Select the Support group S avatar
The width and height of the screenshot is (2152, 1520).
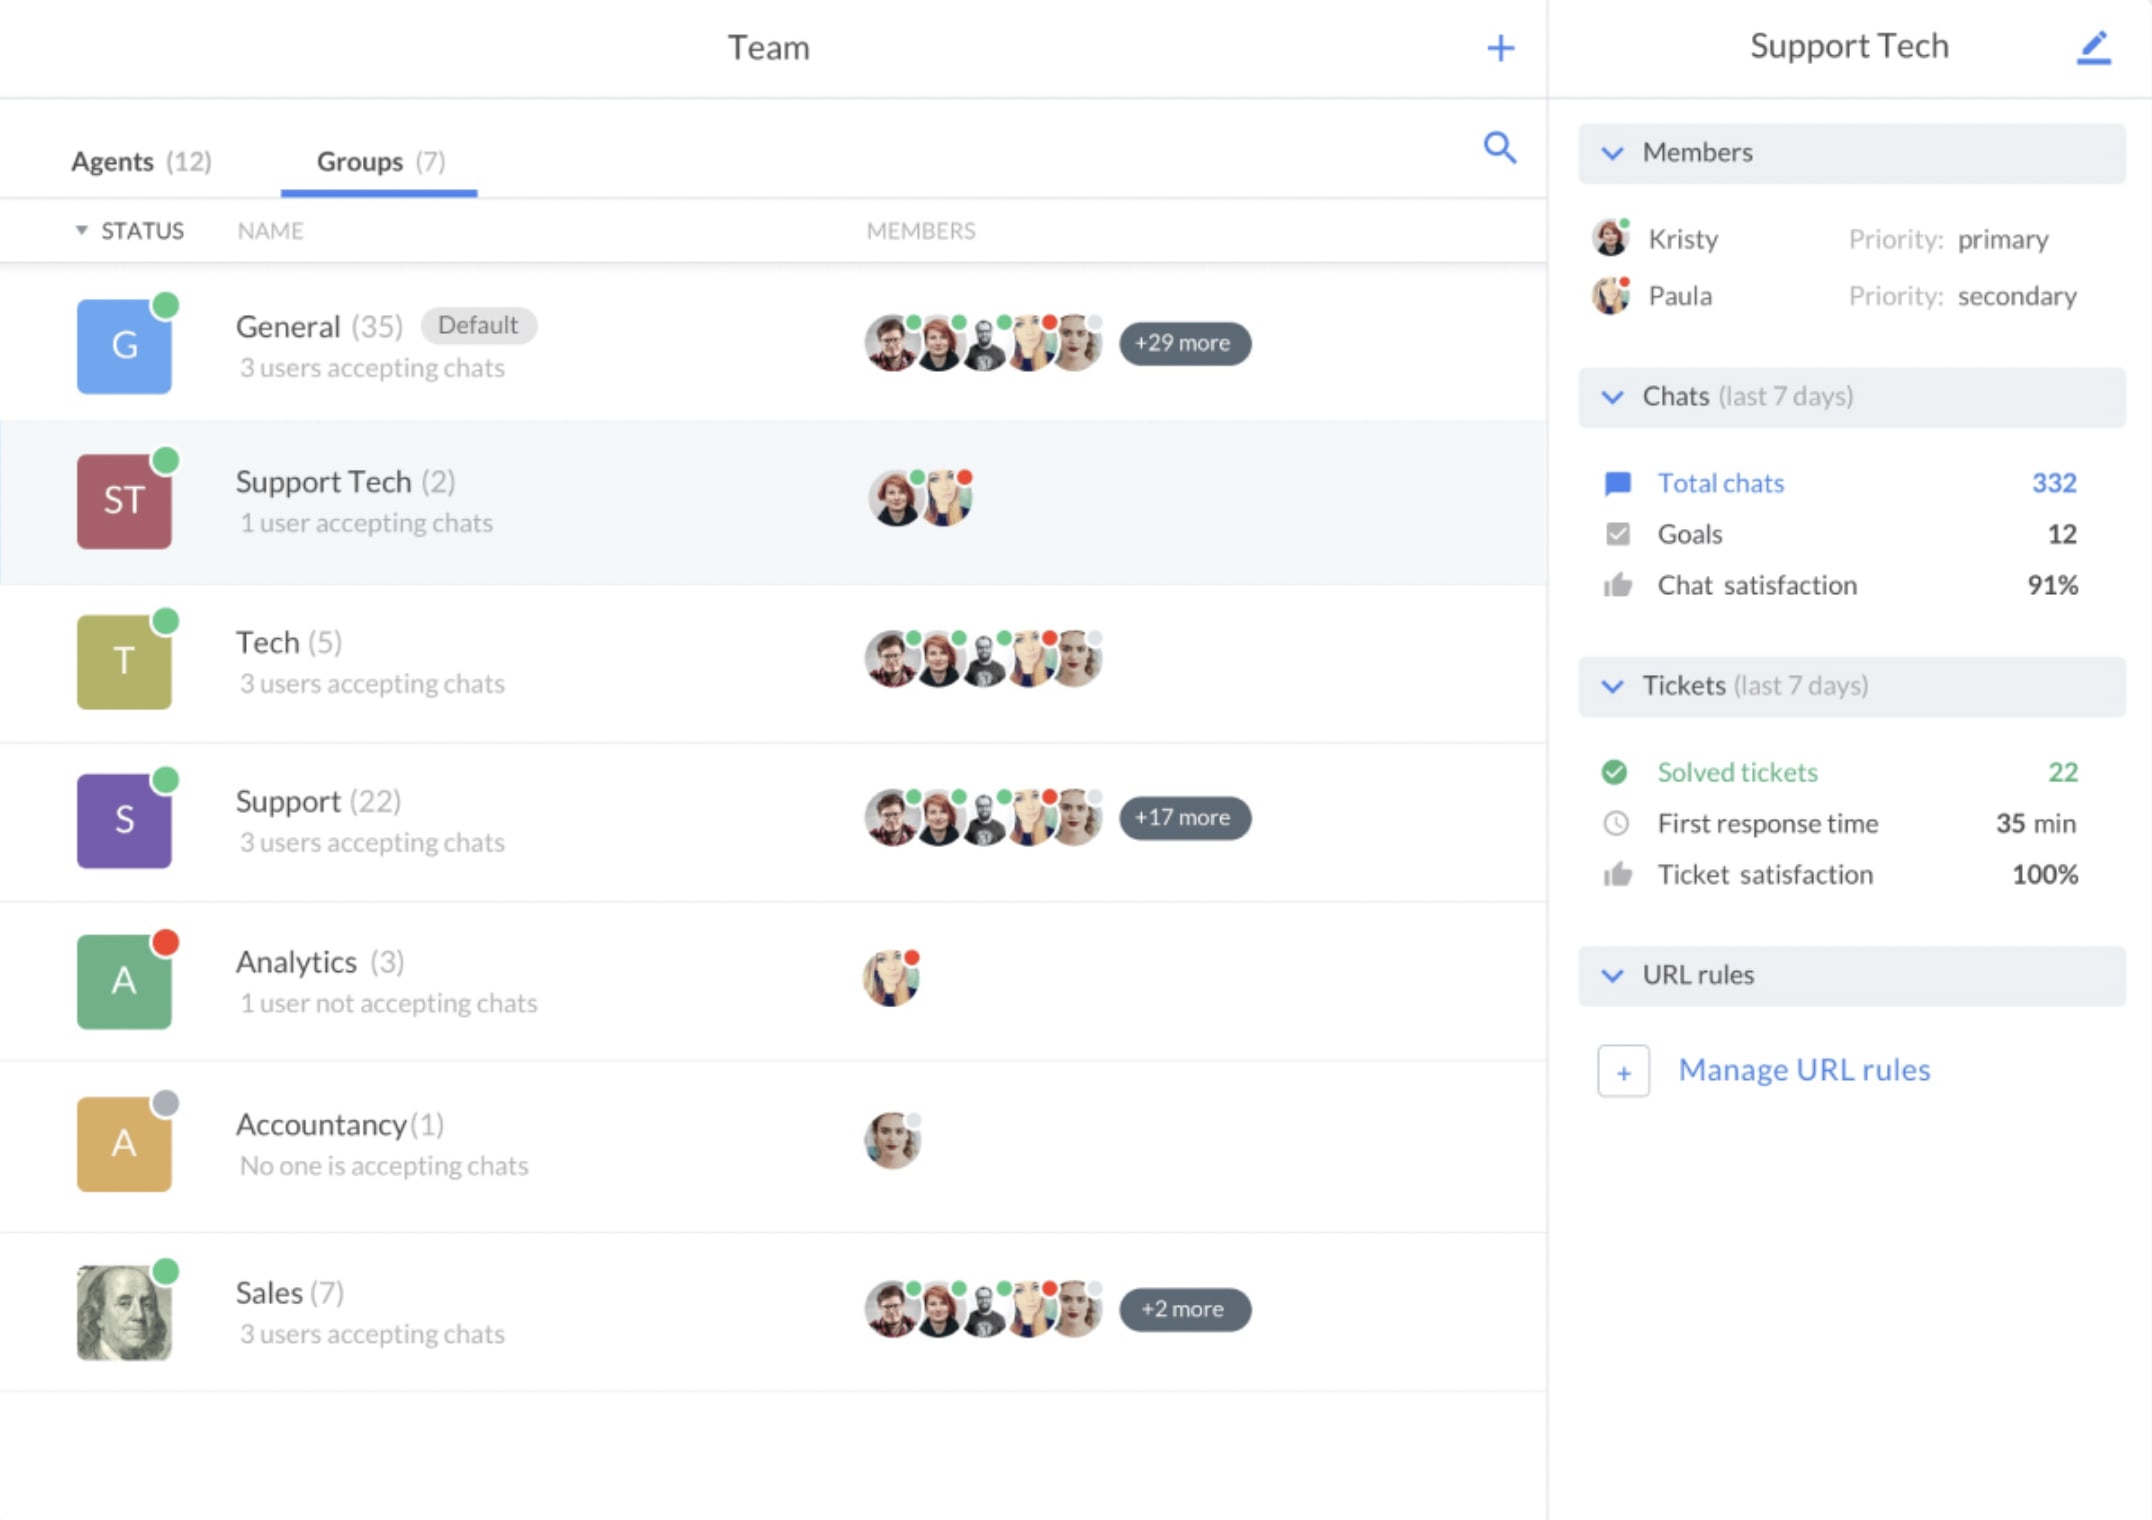[124, 820]
